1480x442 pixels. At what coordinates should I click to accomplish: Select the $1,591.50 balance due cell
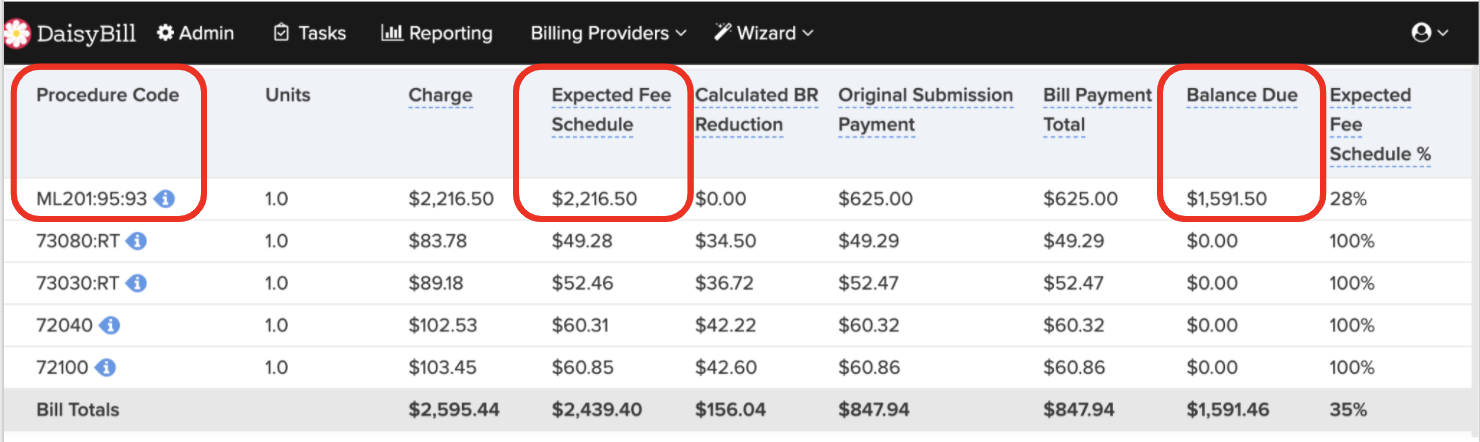(x=1226, y=199)
